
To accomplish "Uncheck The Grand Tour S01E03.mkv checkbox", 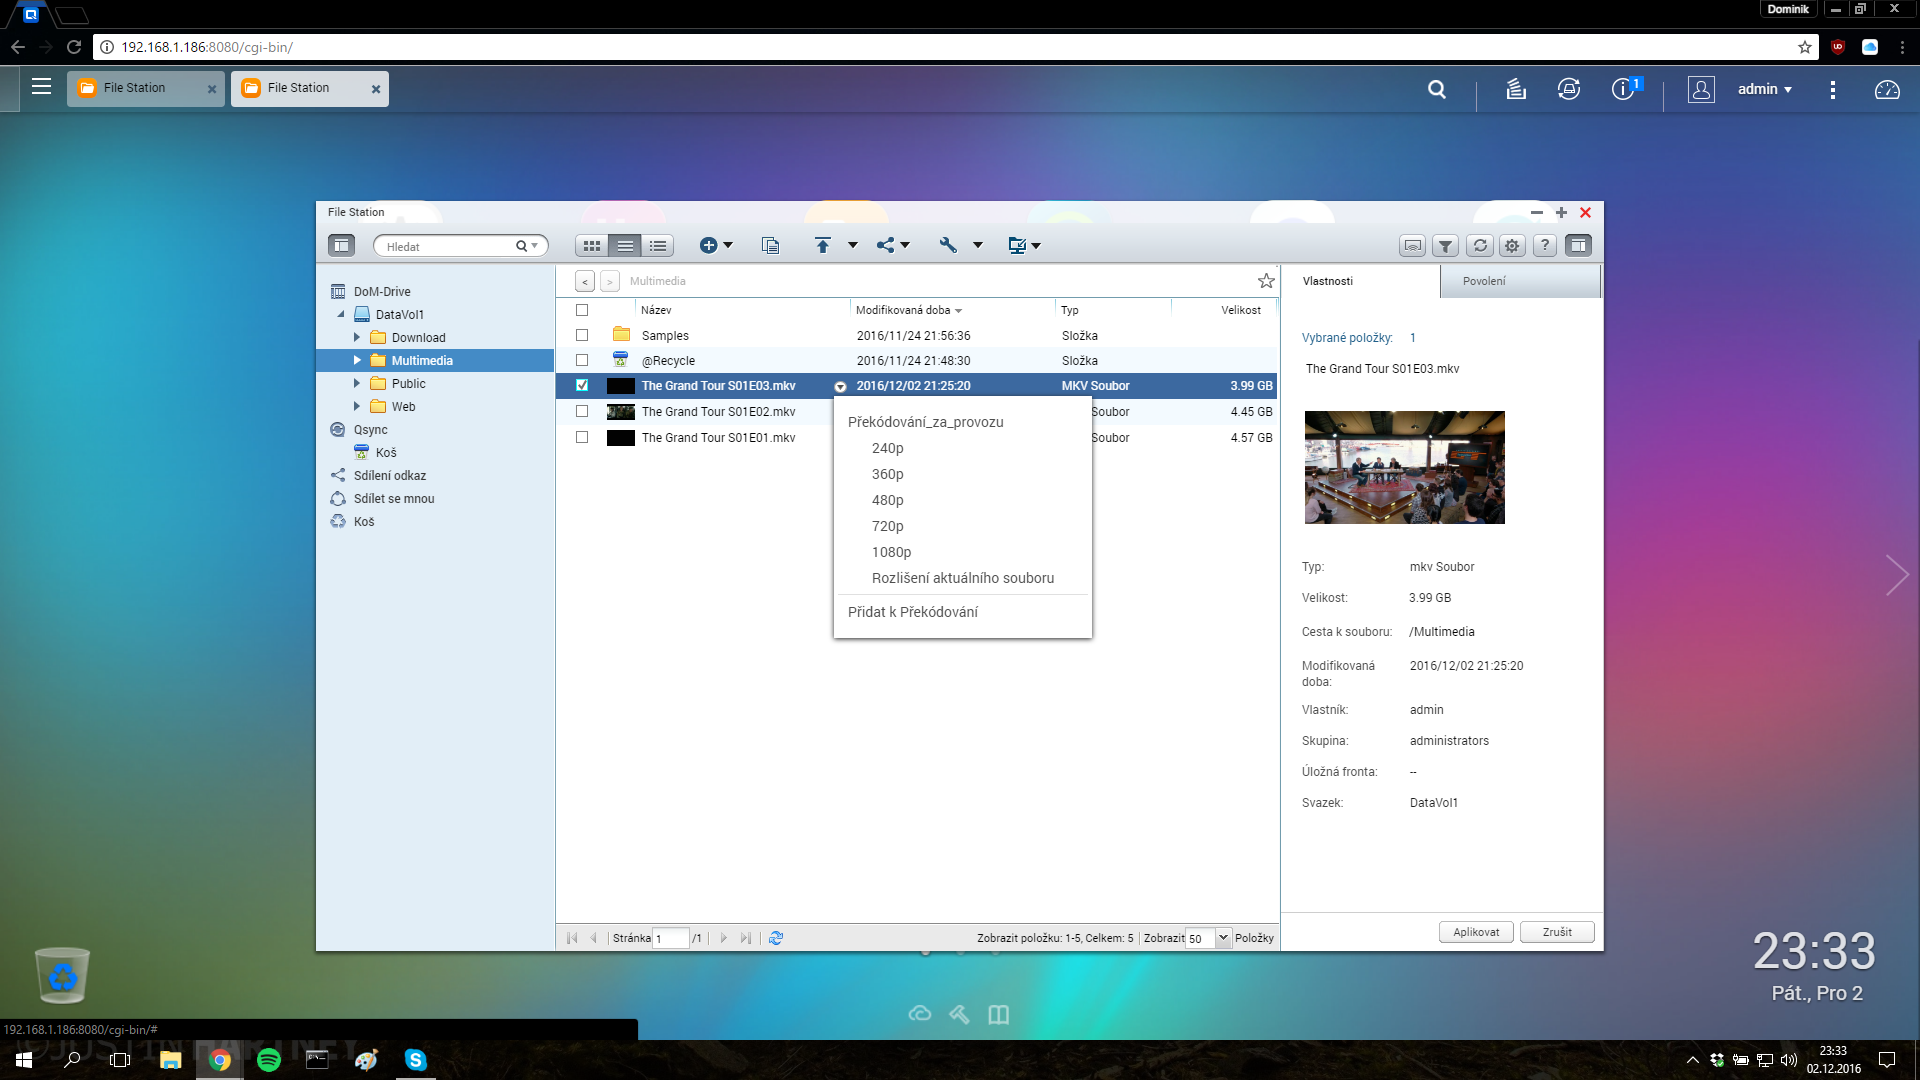I will (582, 385).
